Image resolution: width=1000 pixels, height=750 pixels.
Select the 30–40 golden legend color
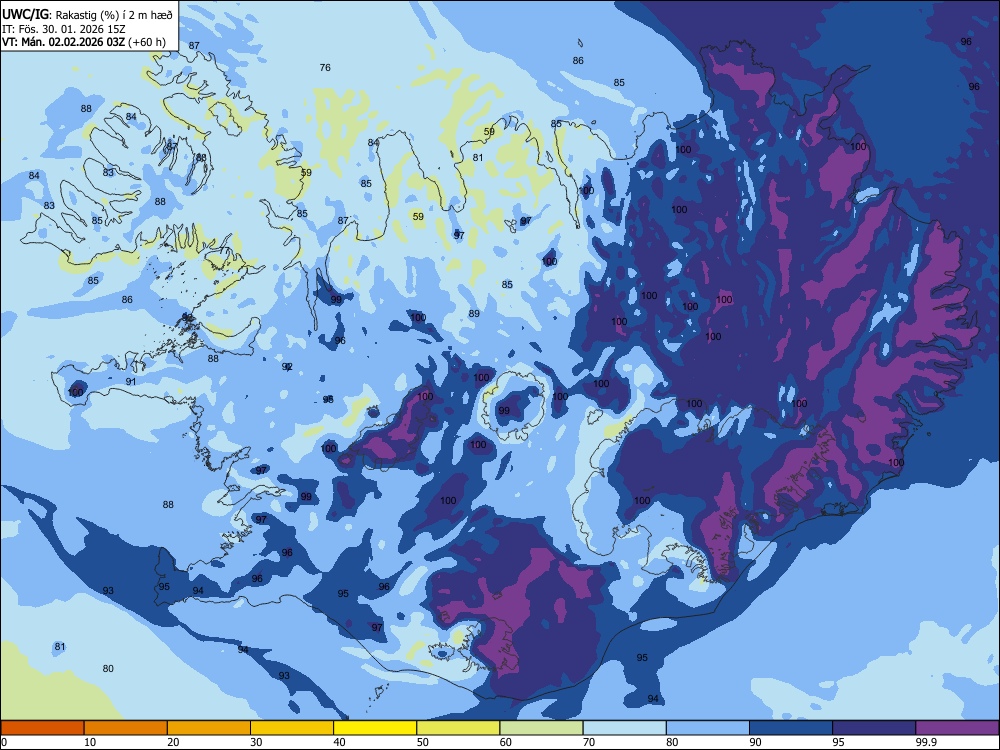[x=292, y=728]
